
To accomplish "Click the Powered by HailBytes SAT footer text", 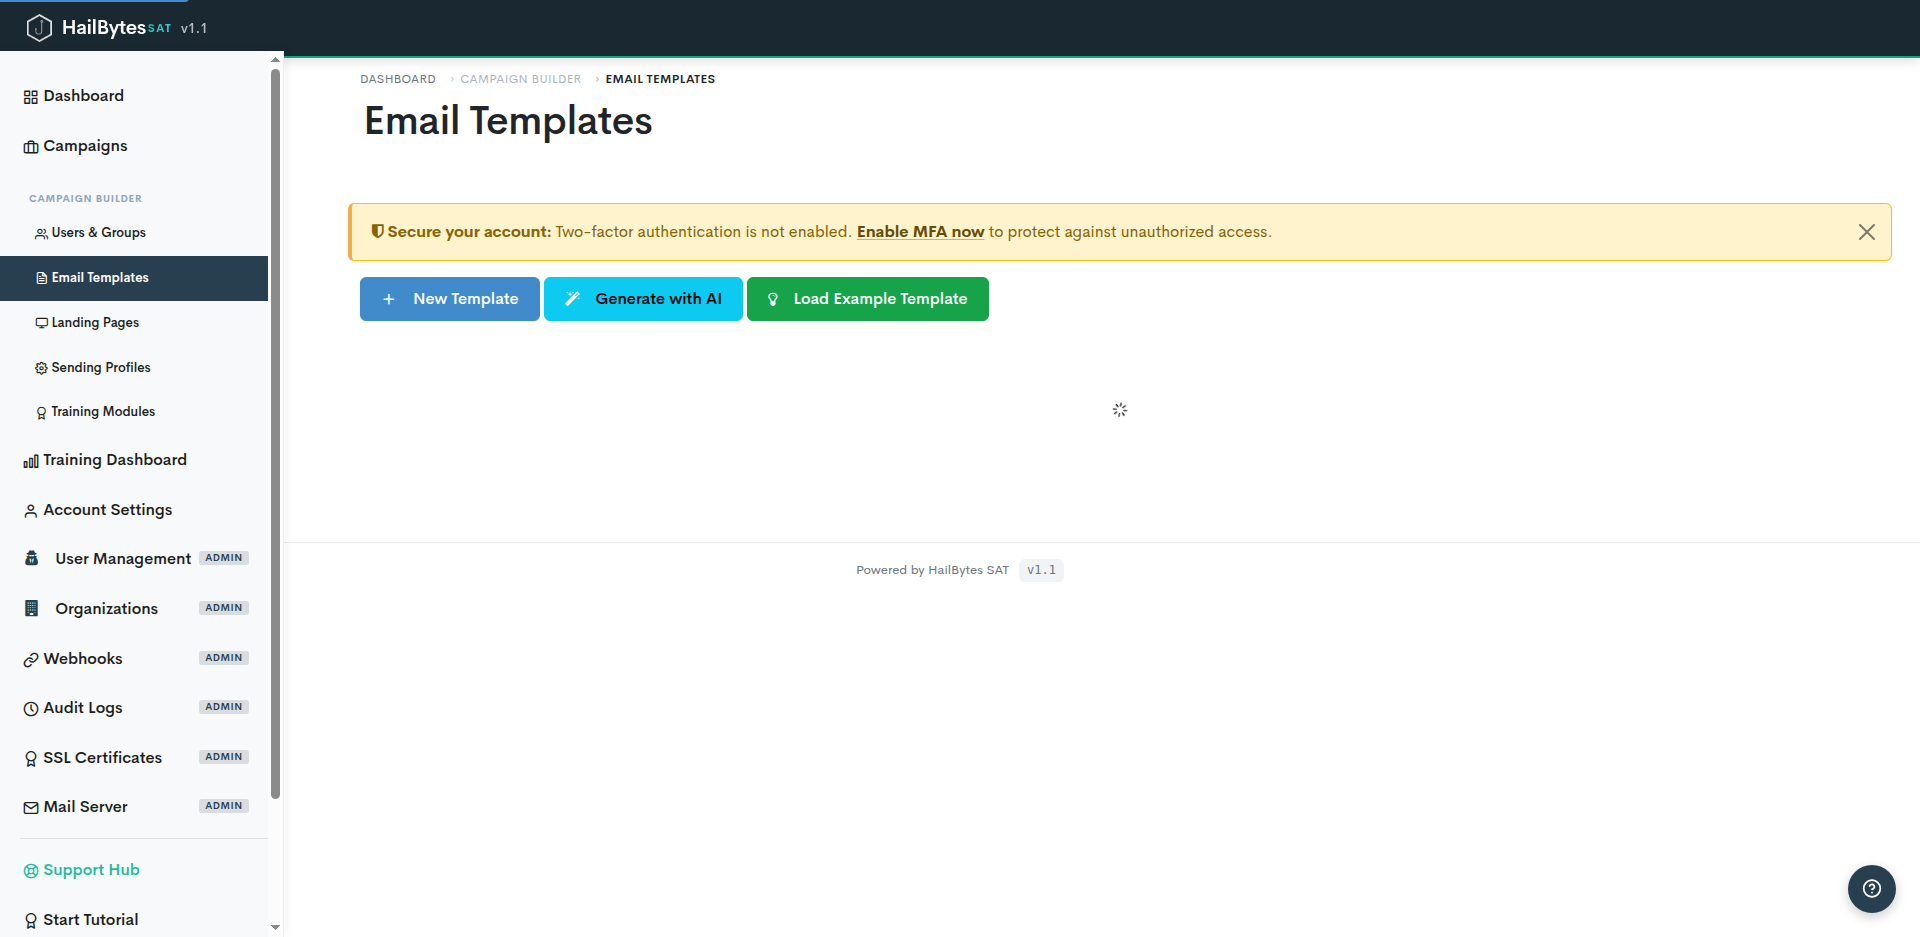I will pos(932,570).
